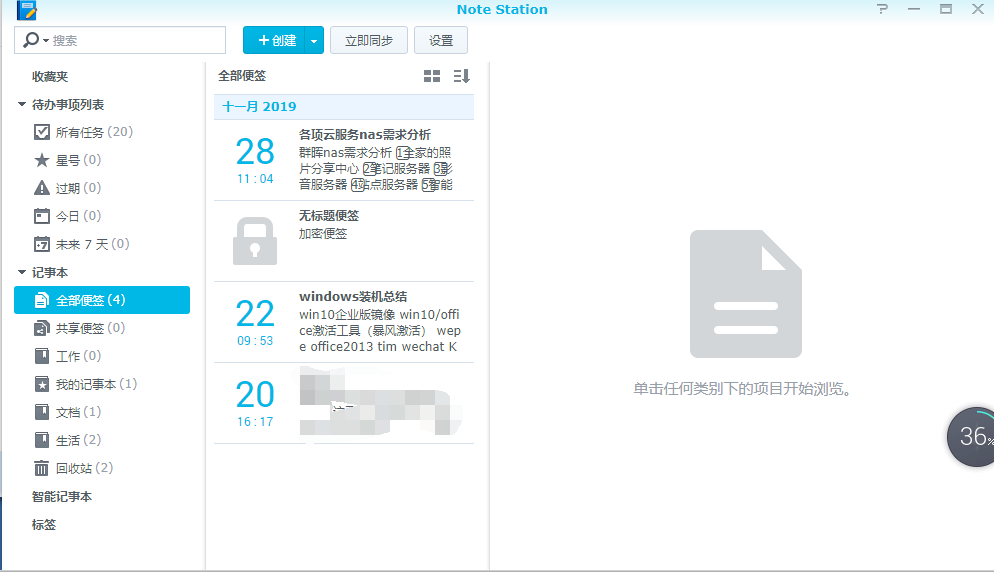Click the lock icon on encrypted note
This screenshot has width=994, height=572.
(254, 241)
